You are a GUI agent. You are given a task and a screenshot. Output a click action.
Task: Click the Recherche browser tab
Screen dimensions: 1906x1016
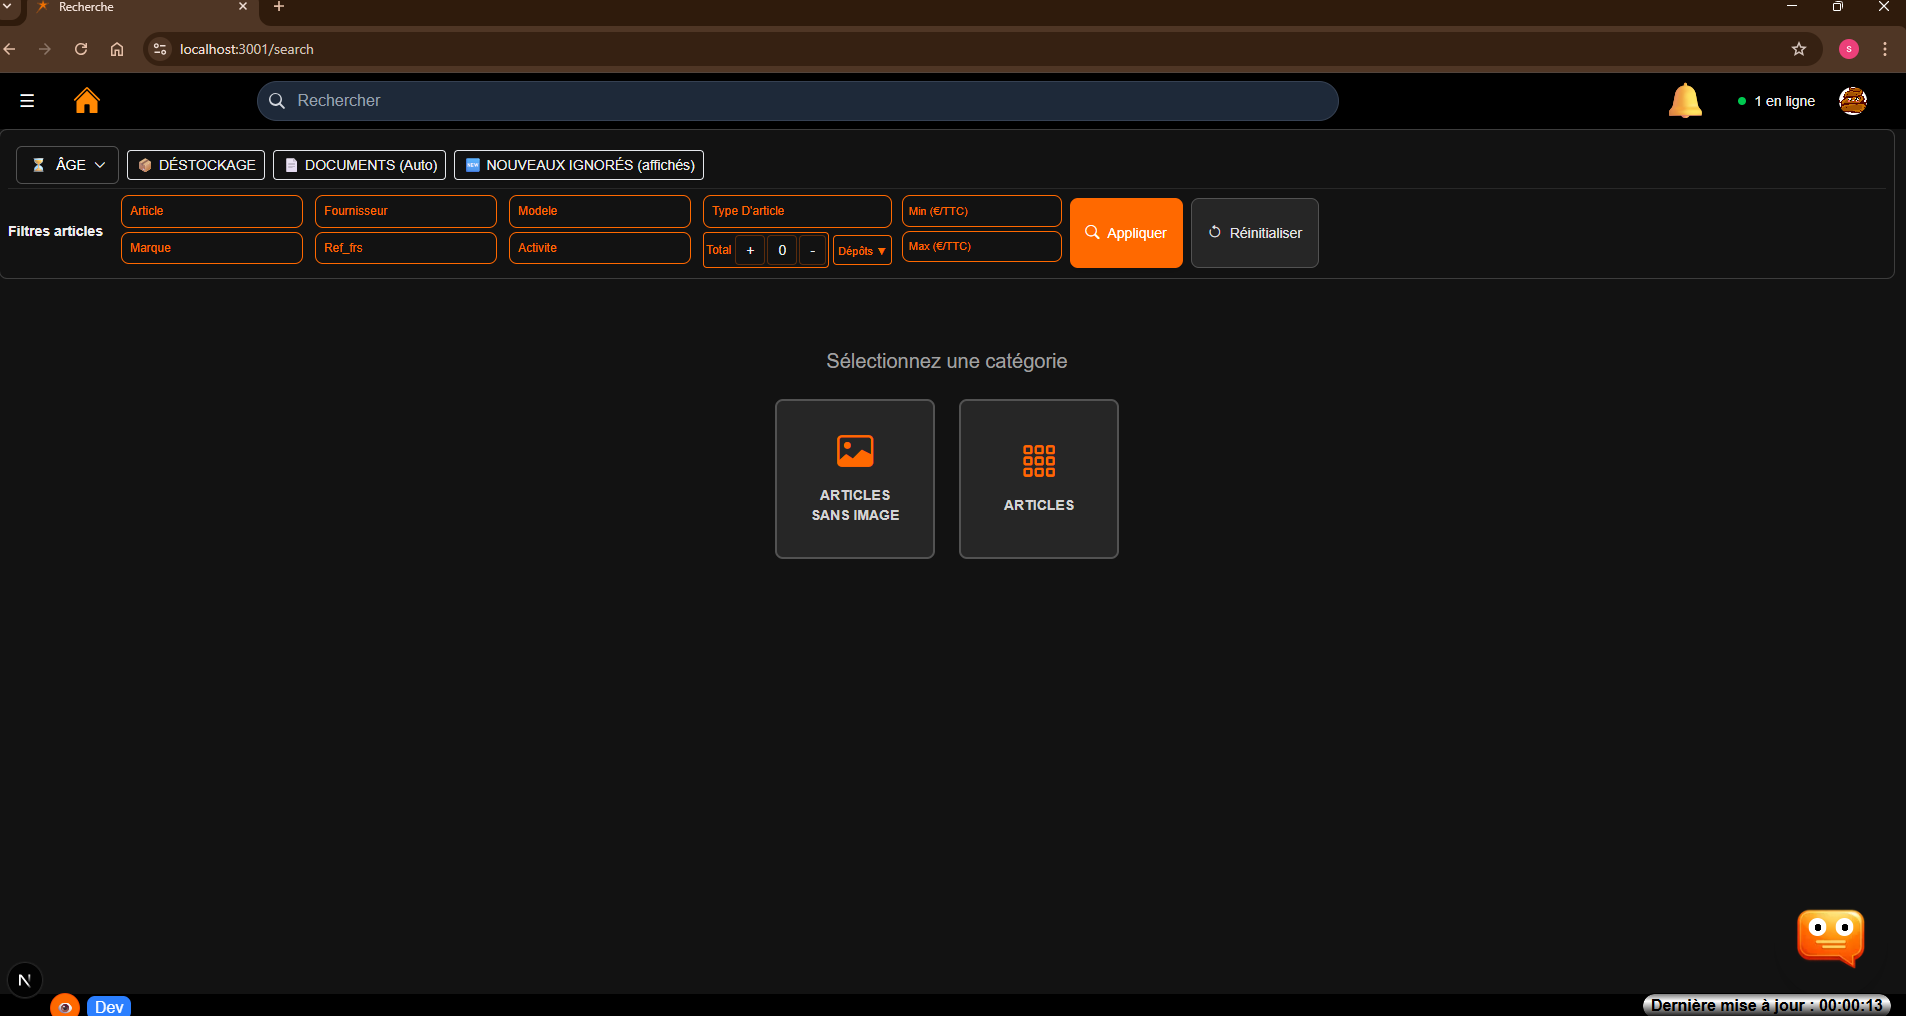pyautogui.click(x=130, y=8)
